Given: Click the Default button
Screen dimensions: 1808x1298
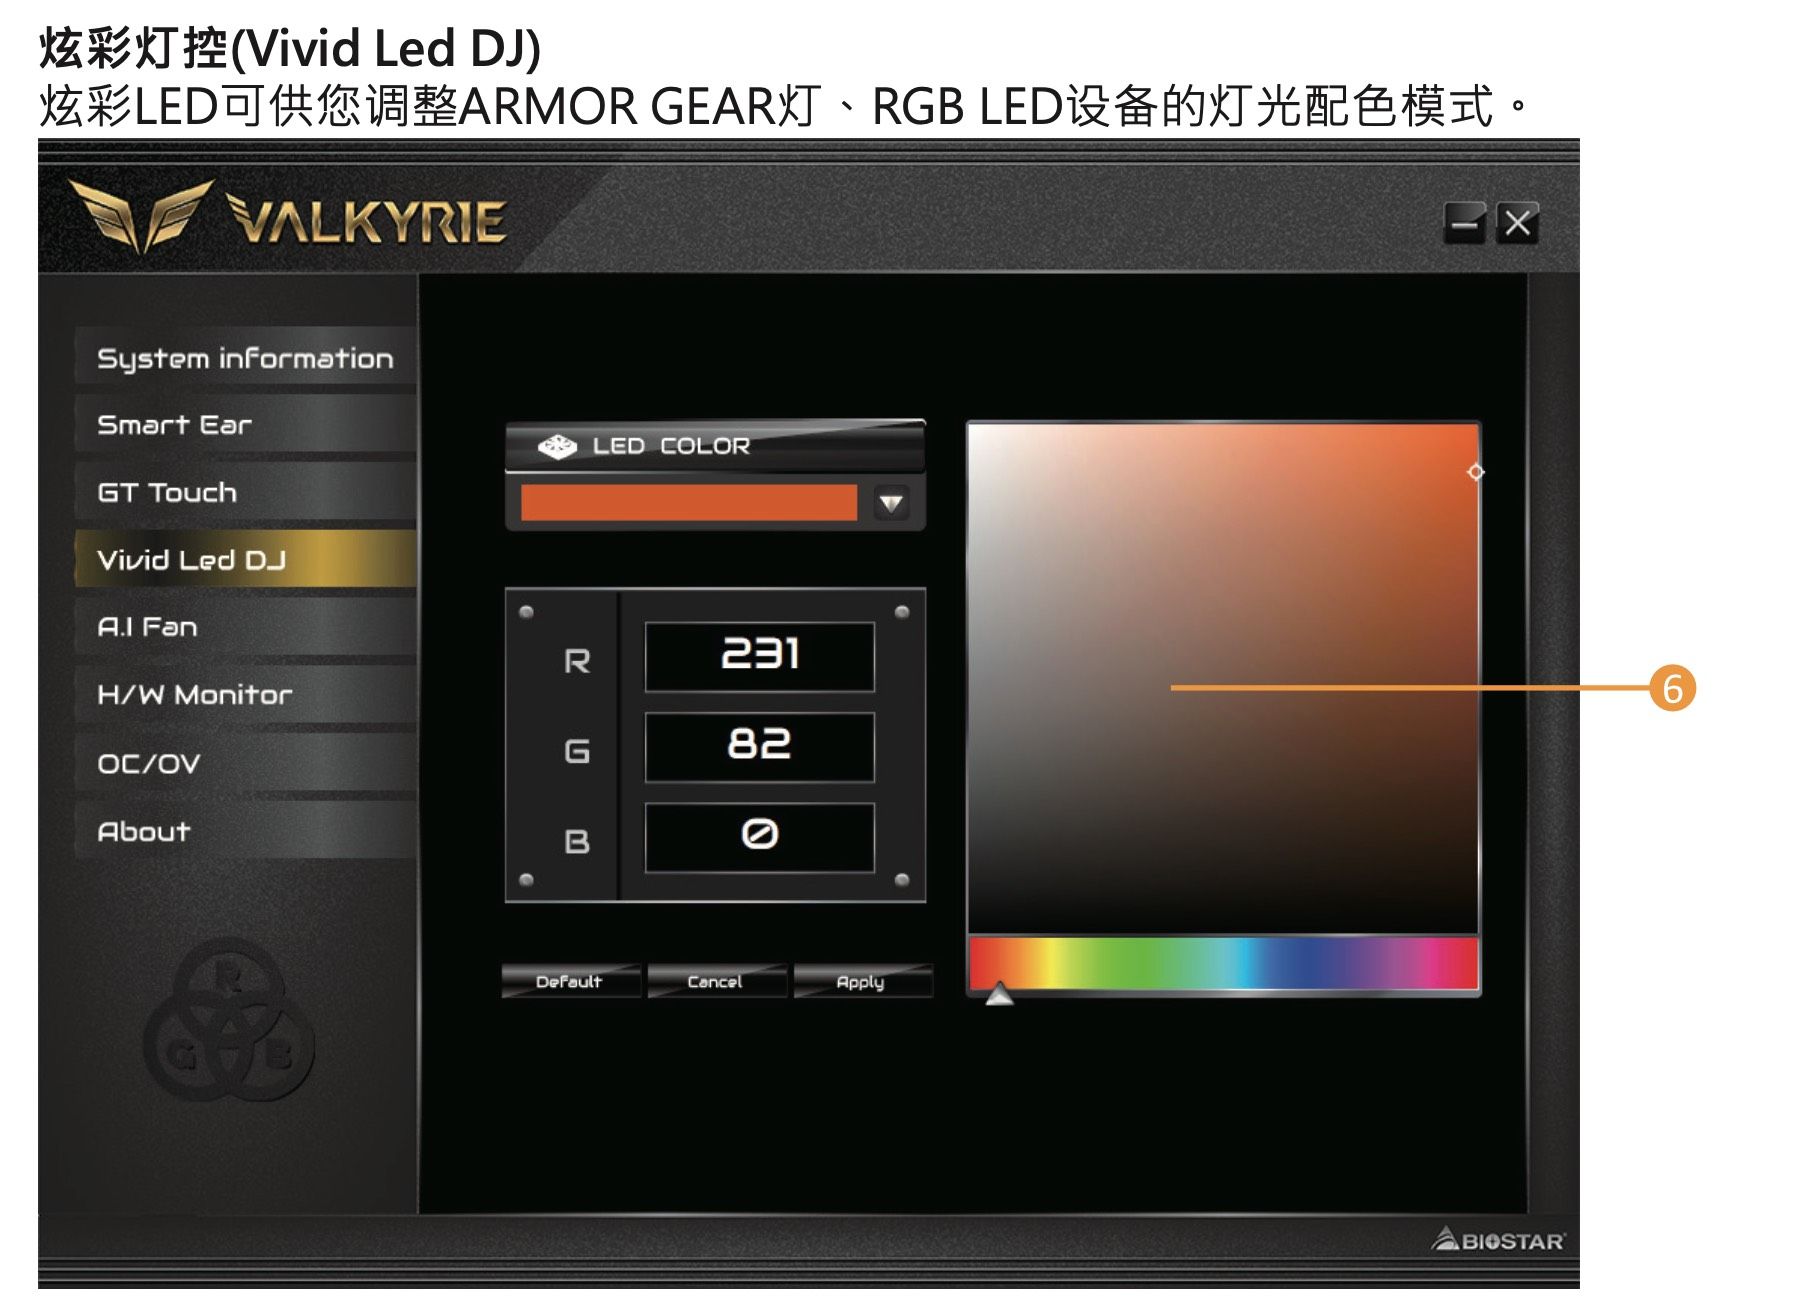Looking at the screenshot, I should [570, 981].
